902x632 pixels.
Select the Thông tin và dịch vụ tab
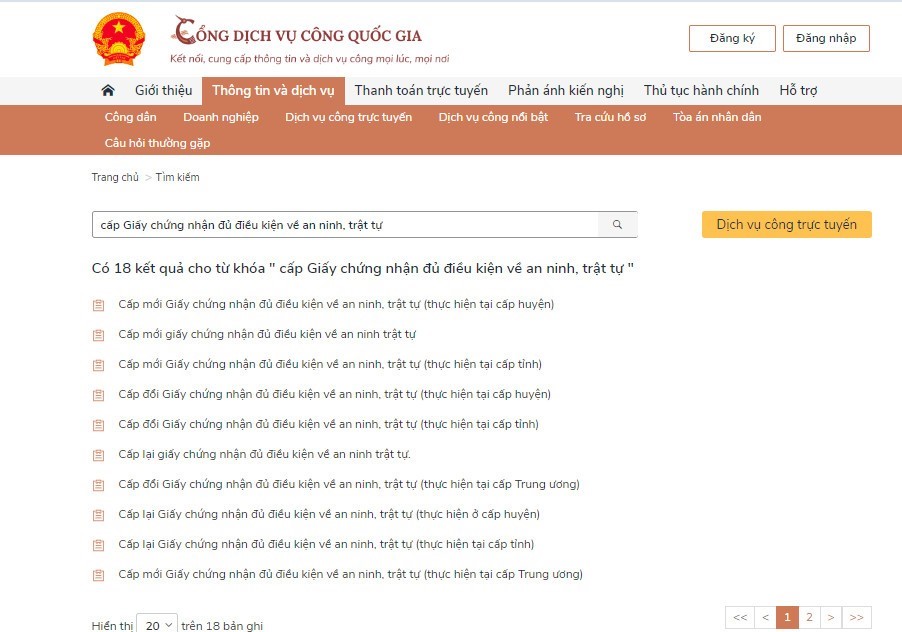pyautogui.click(x=273, y=90)
